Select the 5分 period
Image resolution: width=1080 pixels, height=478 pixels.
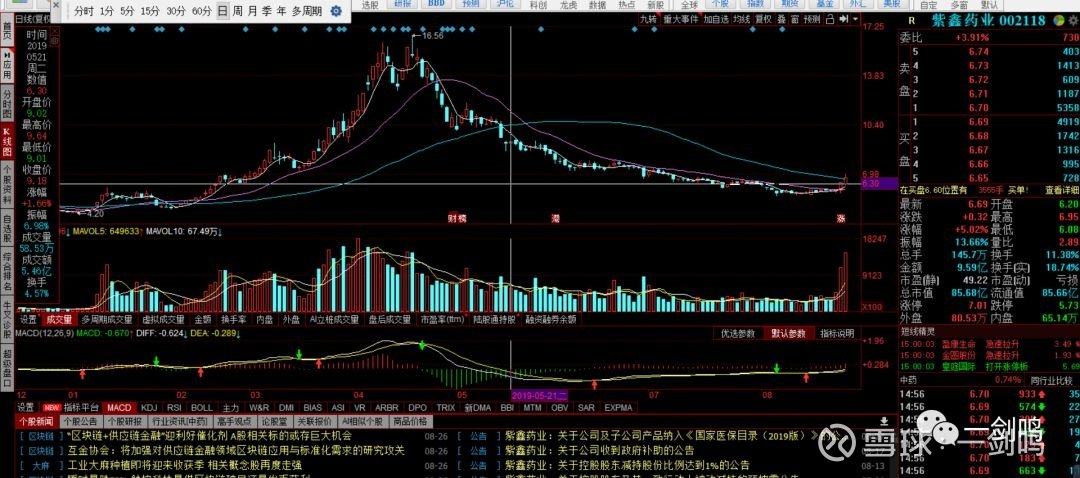pos(127,11)
